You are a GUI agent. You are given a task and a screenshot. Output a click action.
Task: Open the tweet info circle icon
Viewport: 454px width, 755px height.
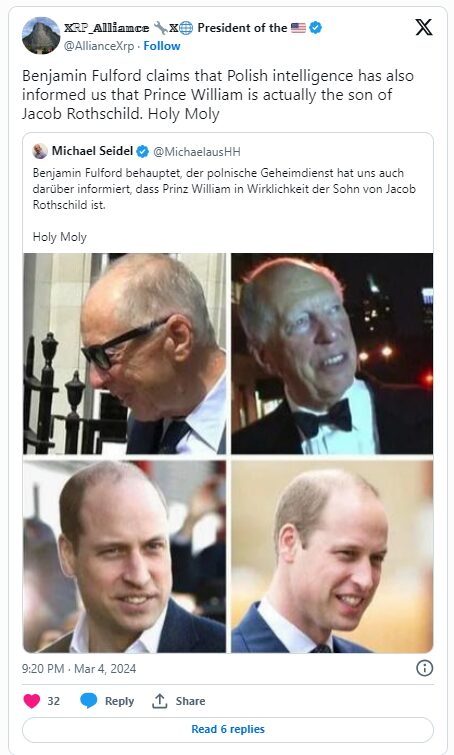pos(425,668)
